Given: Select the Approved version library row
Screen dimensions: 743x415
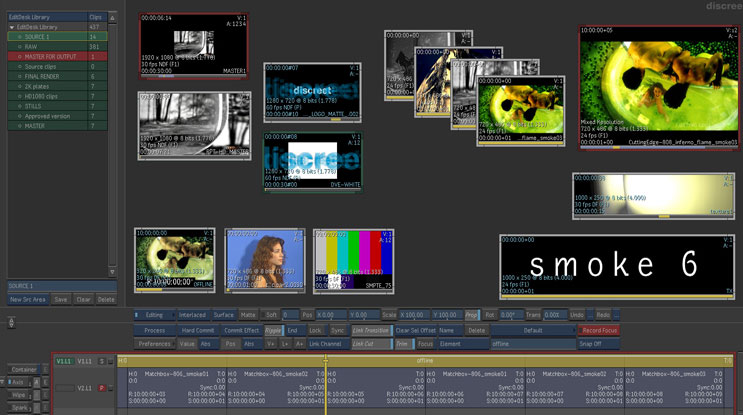Looking at the screenshot, I should tap(57, 116).
